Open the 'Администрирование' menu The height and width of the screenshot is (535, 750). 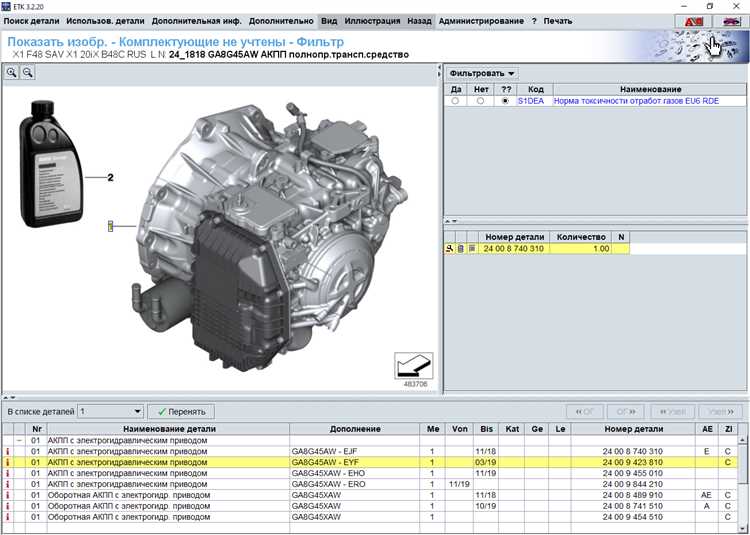click(x=481, y=21)
